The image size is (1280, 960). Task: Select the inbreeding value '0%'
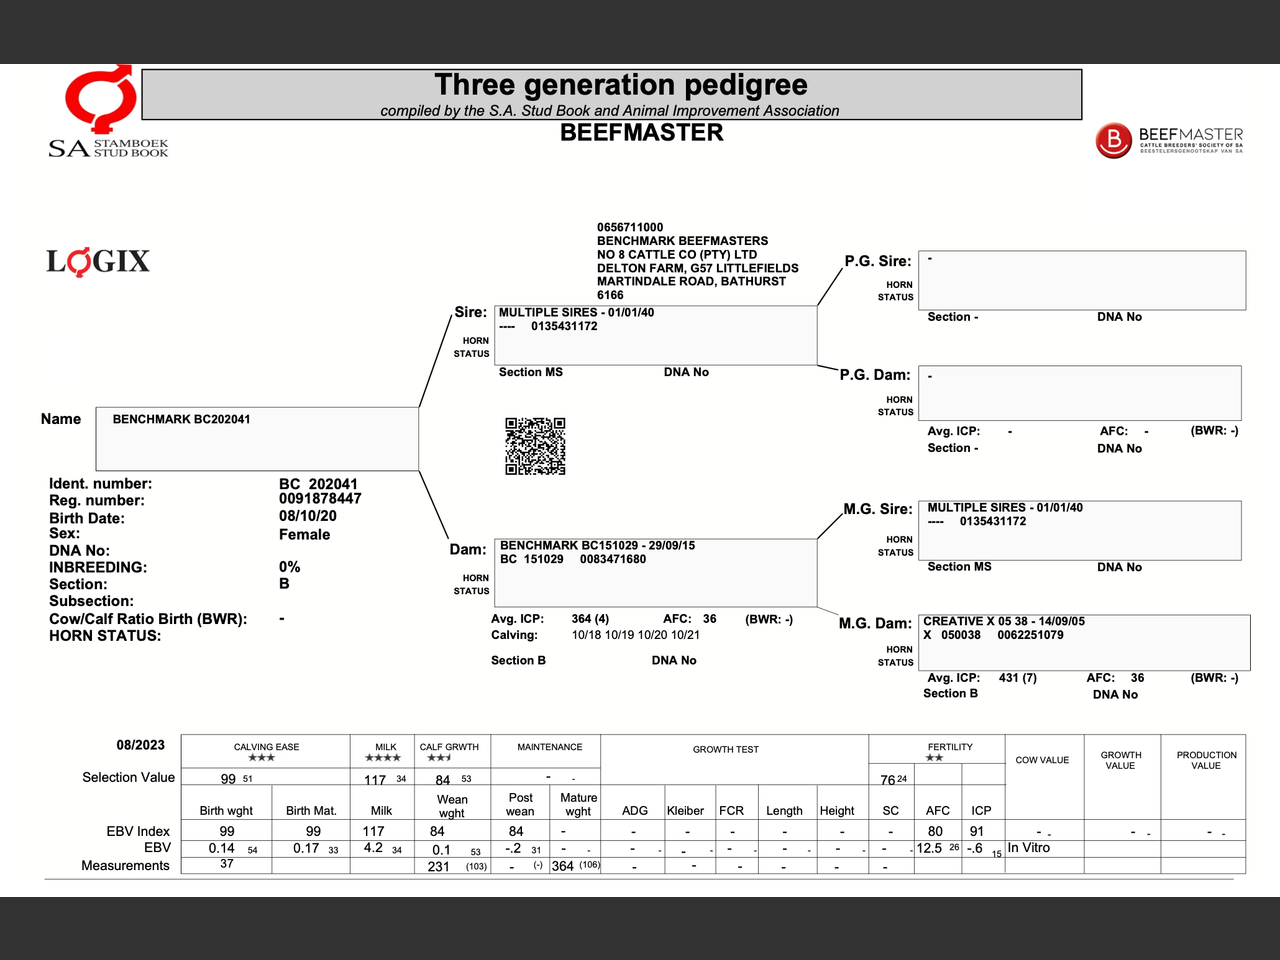click(290, 567)
